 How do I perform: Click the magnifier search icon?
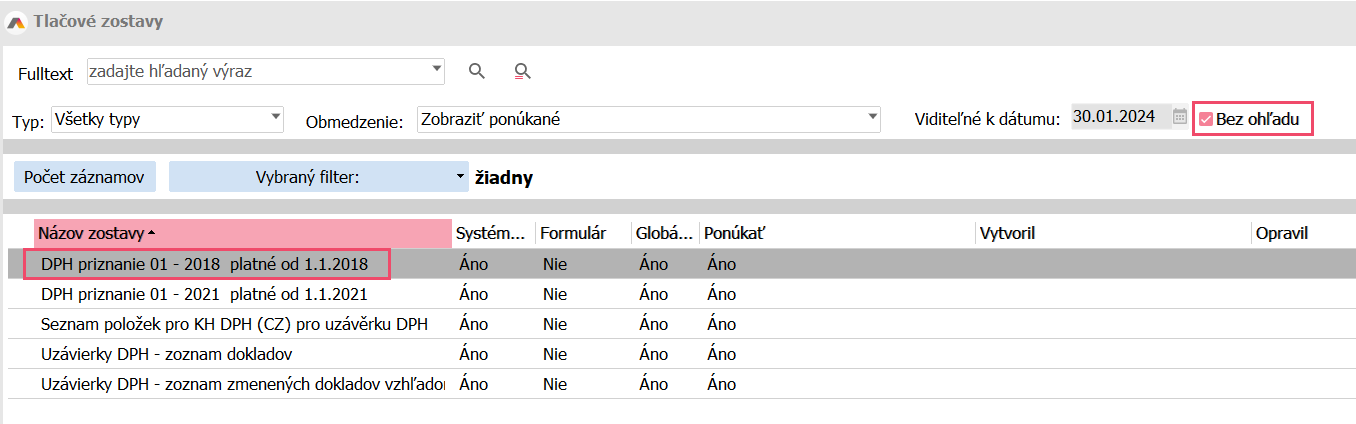click(x=477, y=71)
